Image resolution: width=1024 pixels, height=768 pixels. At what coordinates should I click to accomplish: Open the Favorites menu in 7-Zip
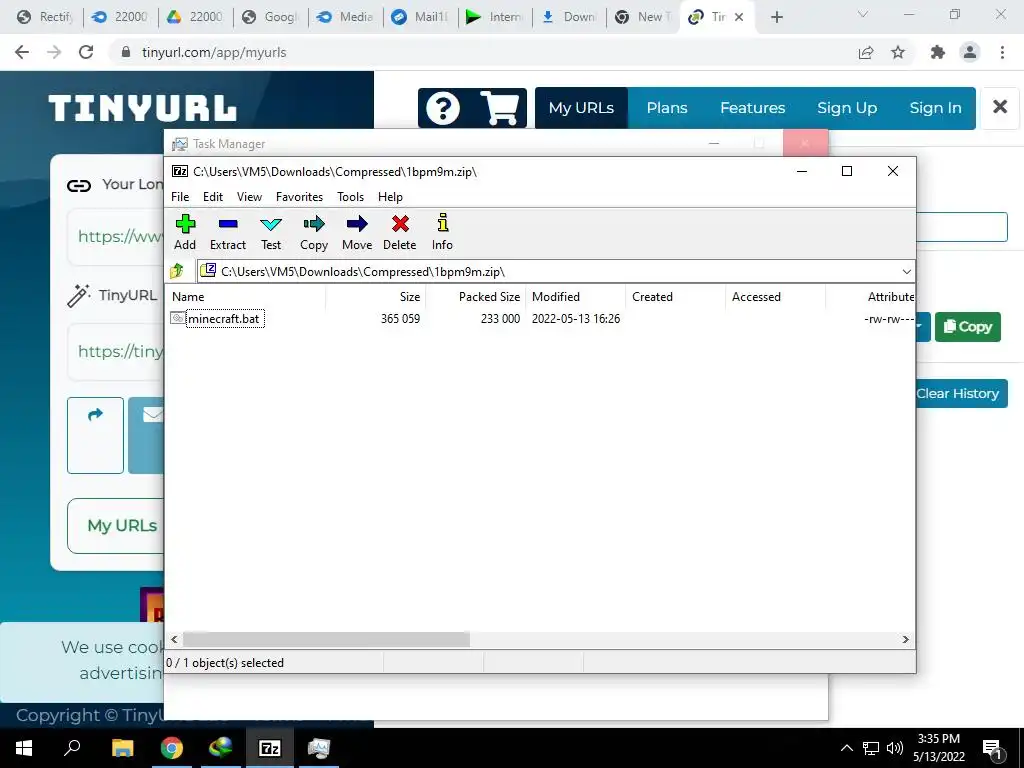click(x=299, y=197)
